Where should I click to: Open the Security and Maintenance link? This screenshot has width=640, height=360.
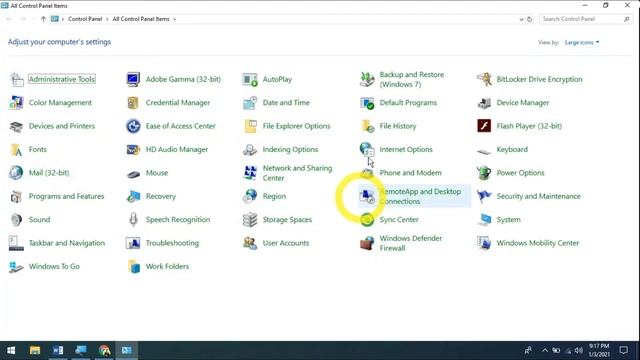[x=538, y=196]
